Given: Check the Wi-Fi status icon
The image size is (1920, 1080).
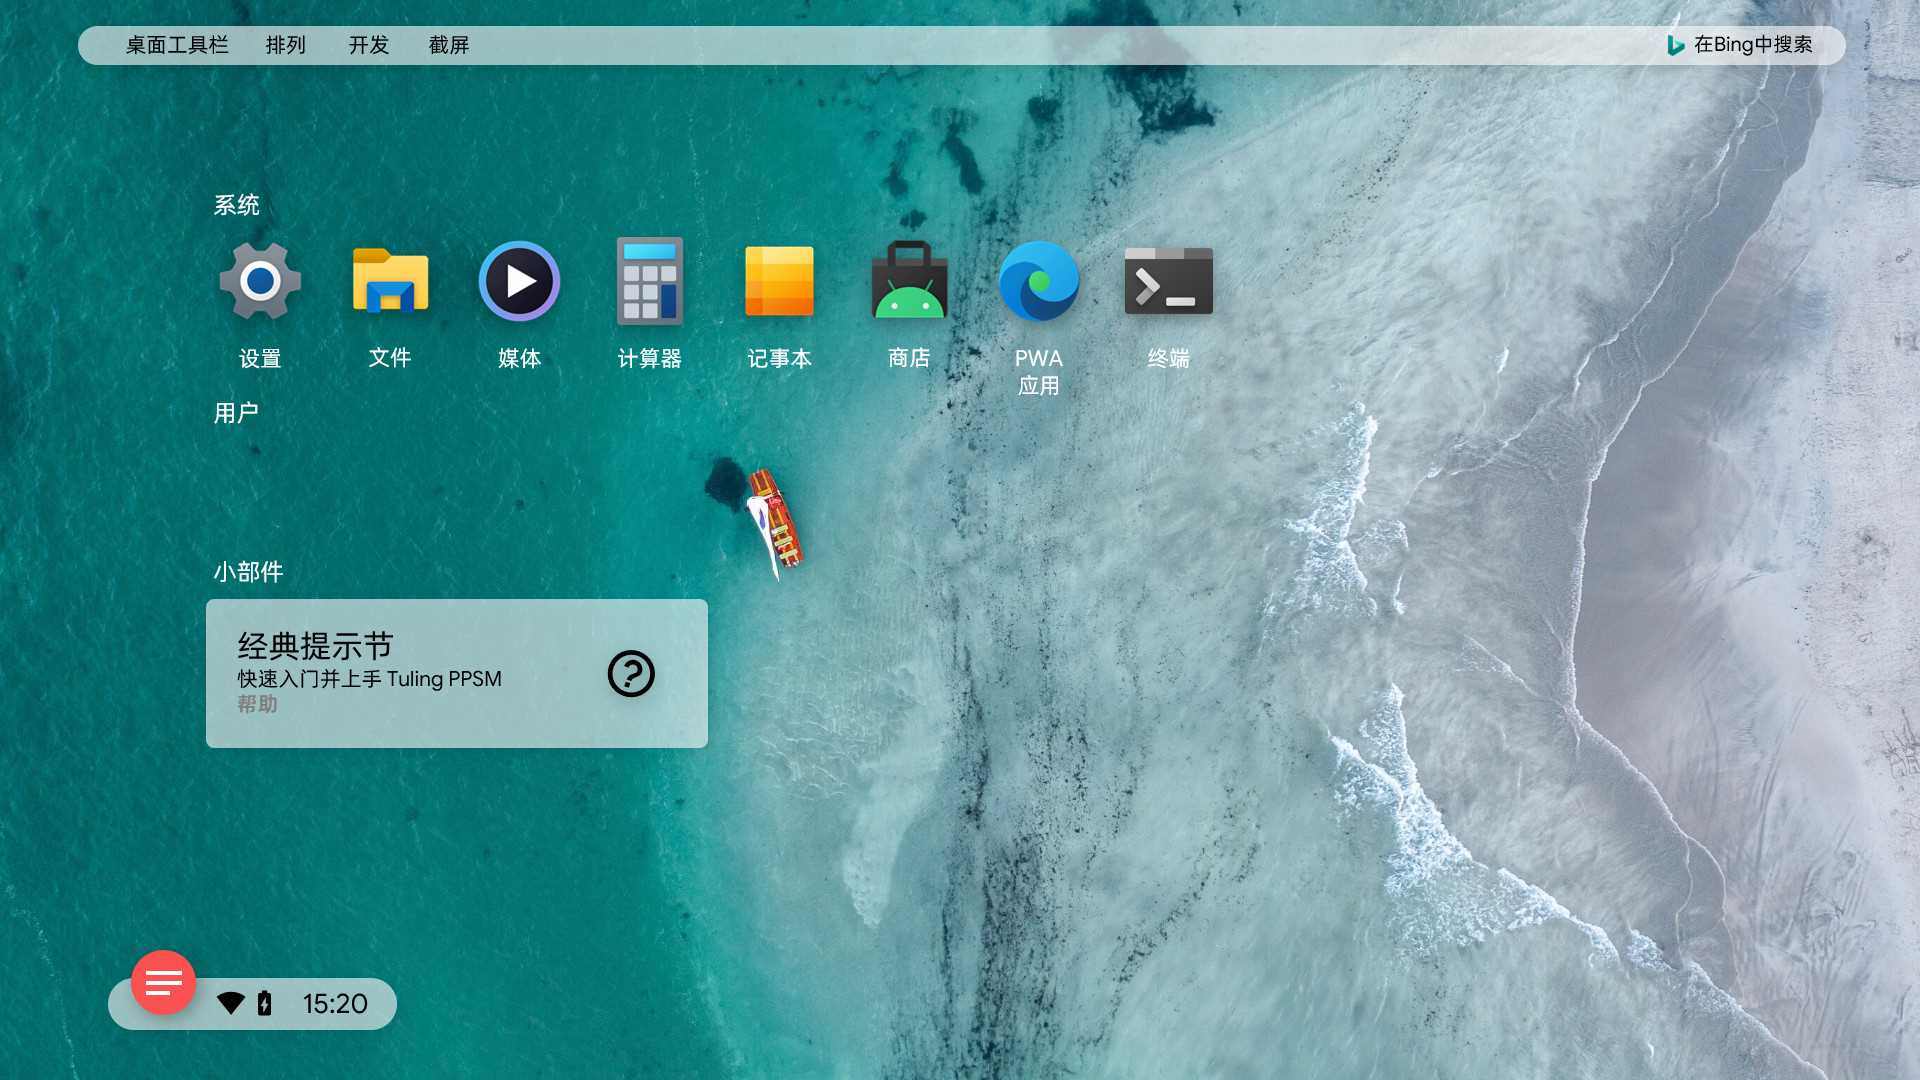Looking at the screenshot, I should tap(231, 1003).
